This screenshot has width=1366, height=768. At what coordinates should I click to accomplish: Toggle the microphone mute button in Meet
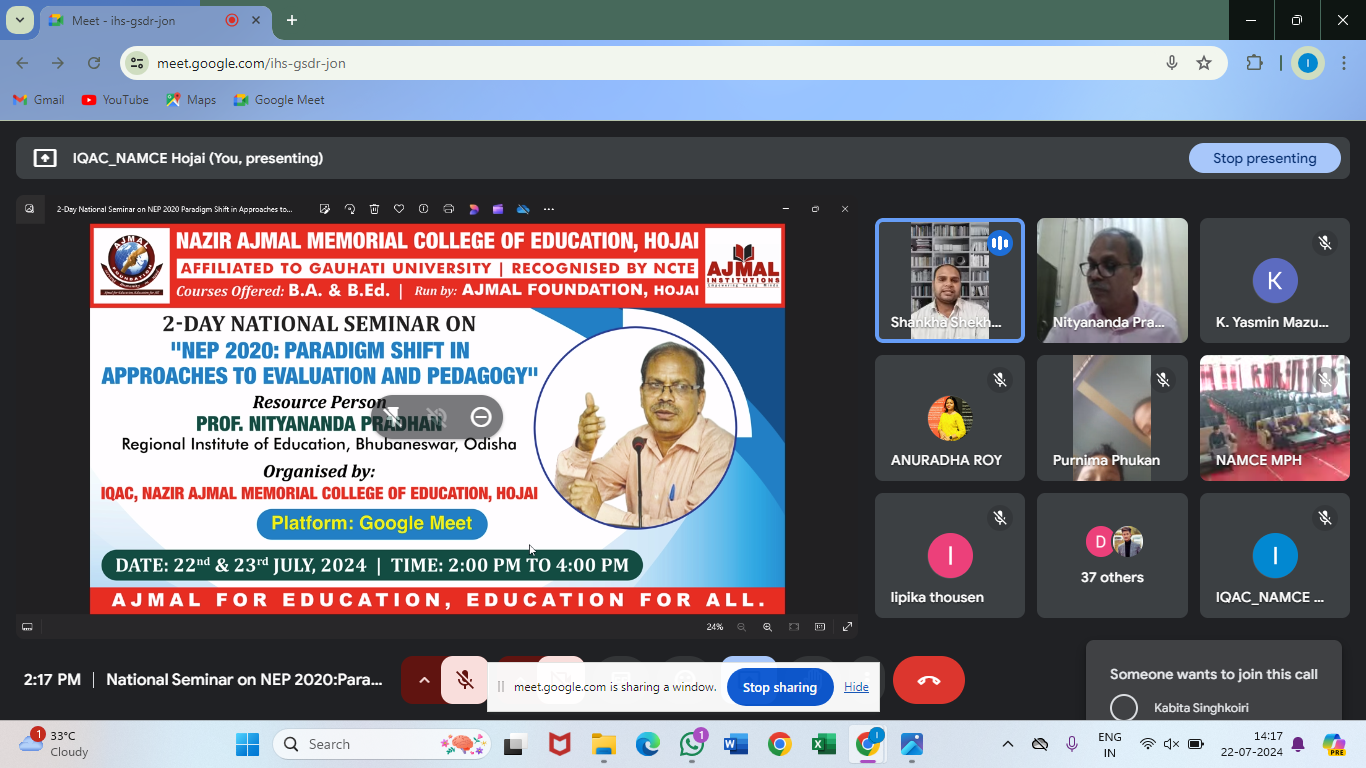pos(465,681)
